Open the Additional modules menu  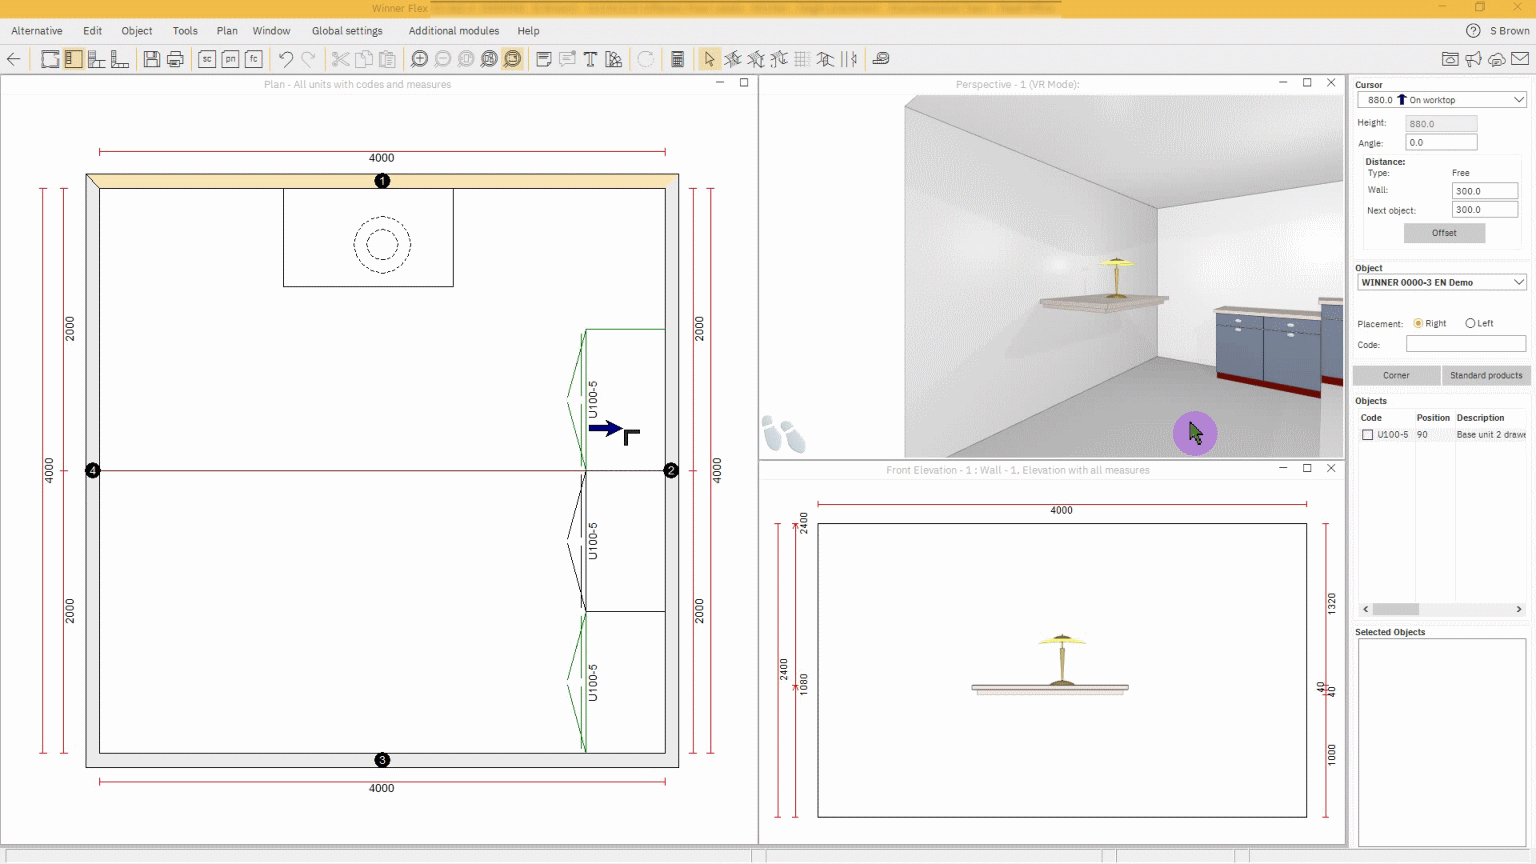click(x=453, y=31)
